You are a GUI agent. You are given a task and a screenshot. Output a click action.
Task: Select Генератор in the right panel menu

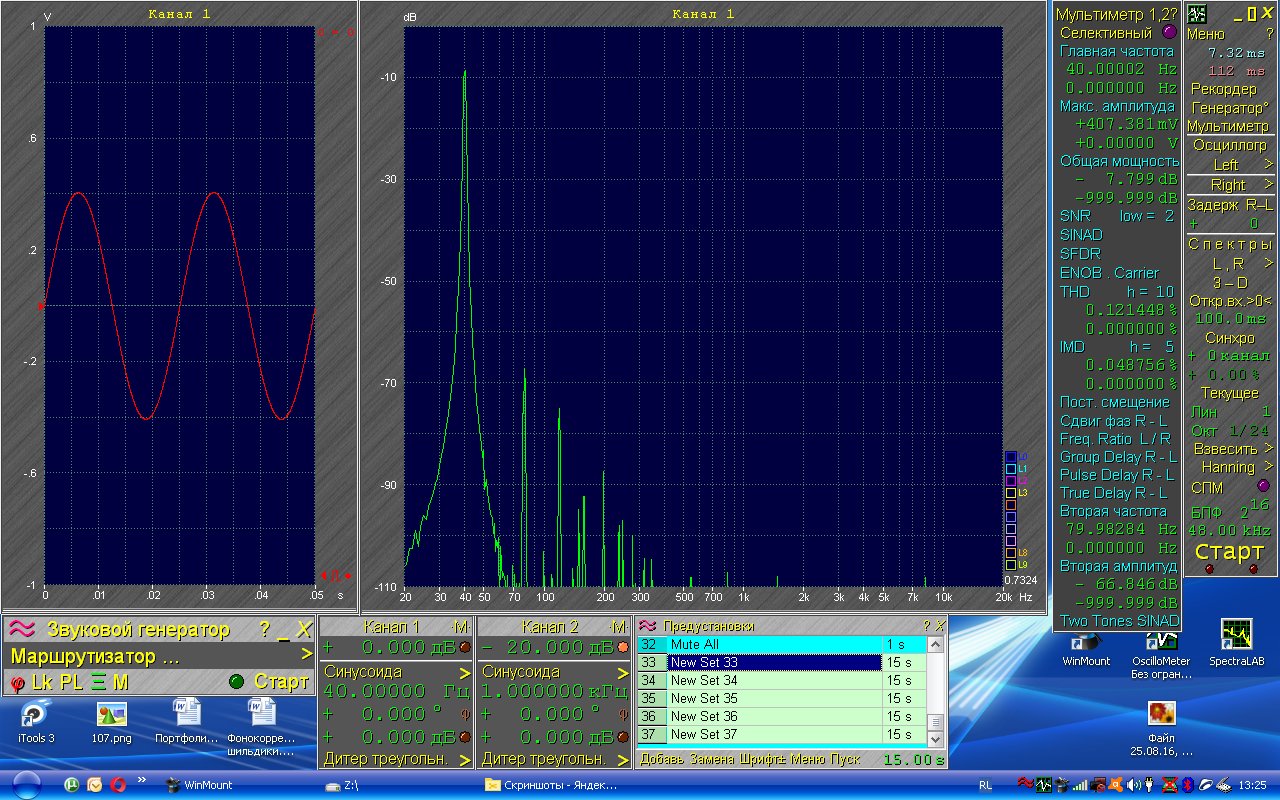pos(1230,107)
